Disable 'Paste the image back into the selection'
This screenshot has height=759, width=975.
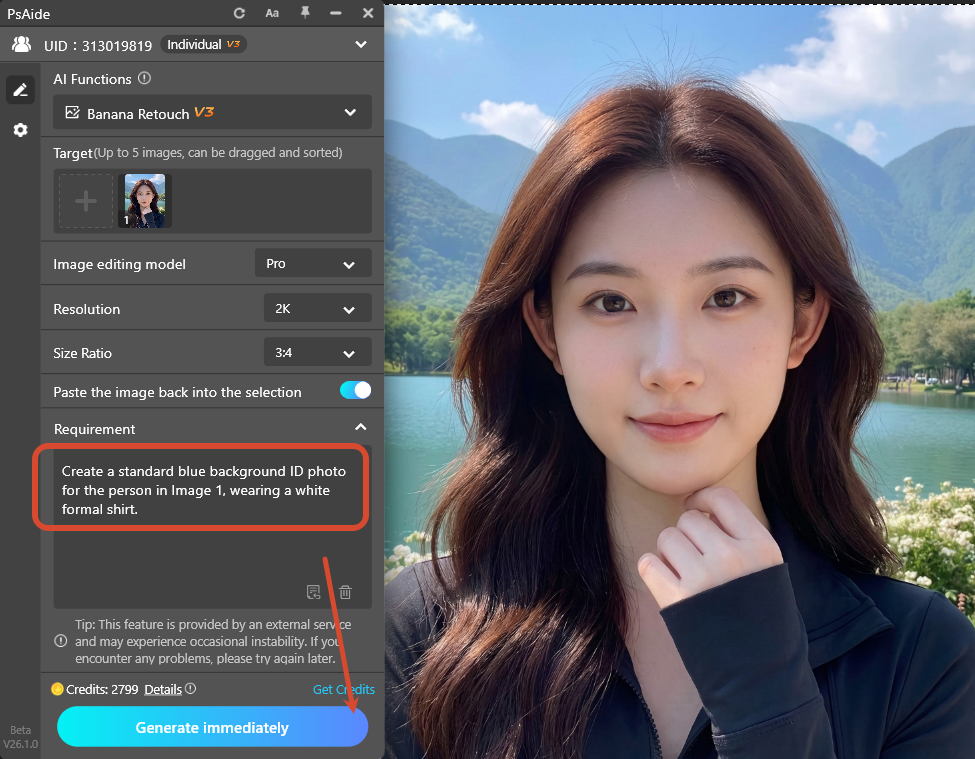[355, 392]
